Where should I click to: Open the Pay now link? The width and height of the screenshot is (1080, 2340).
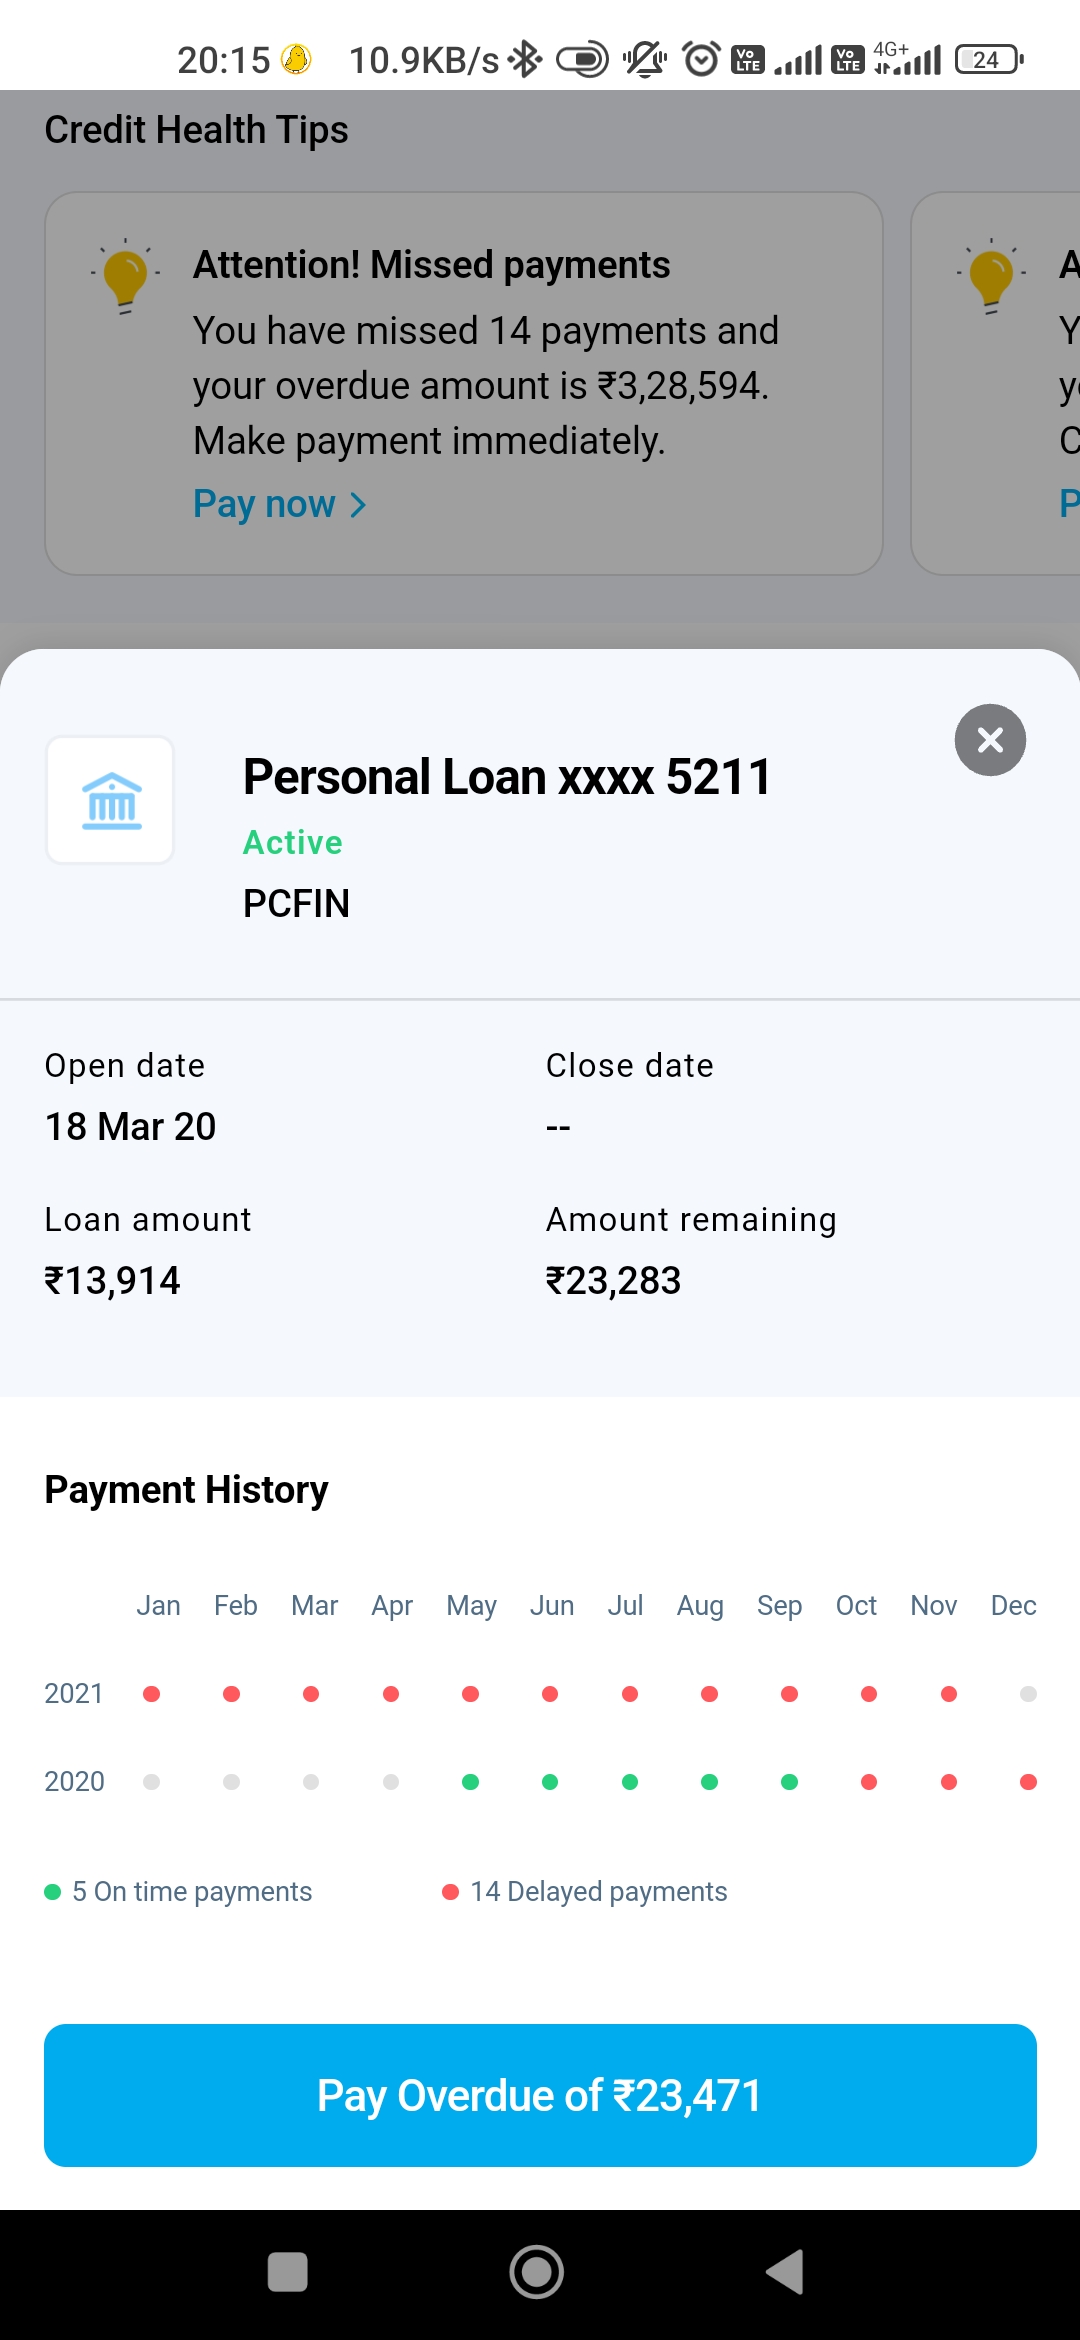click(264, 504)
